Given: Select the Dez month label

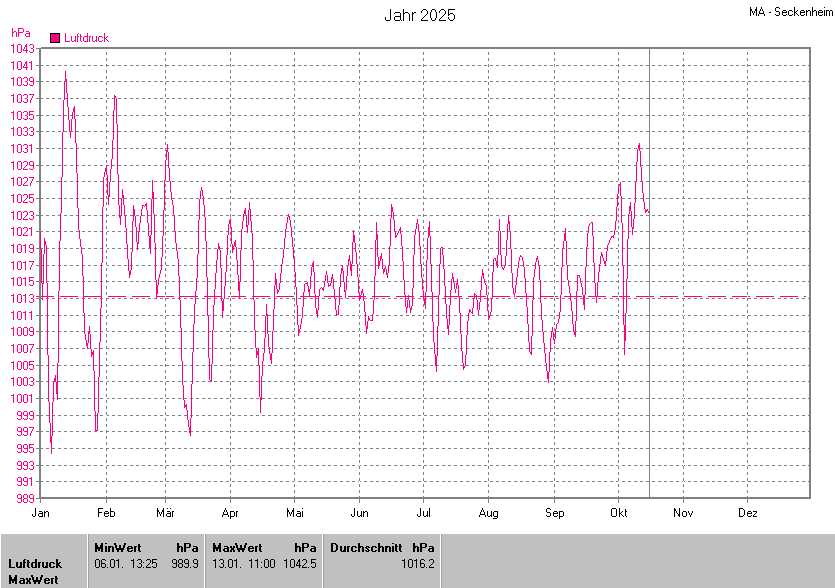Looking at the screenshot, I should coord(747,513).
